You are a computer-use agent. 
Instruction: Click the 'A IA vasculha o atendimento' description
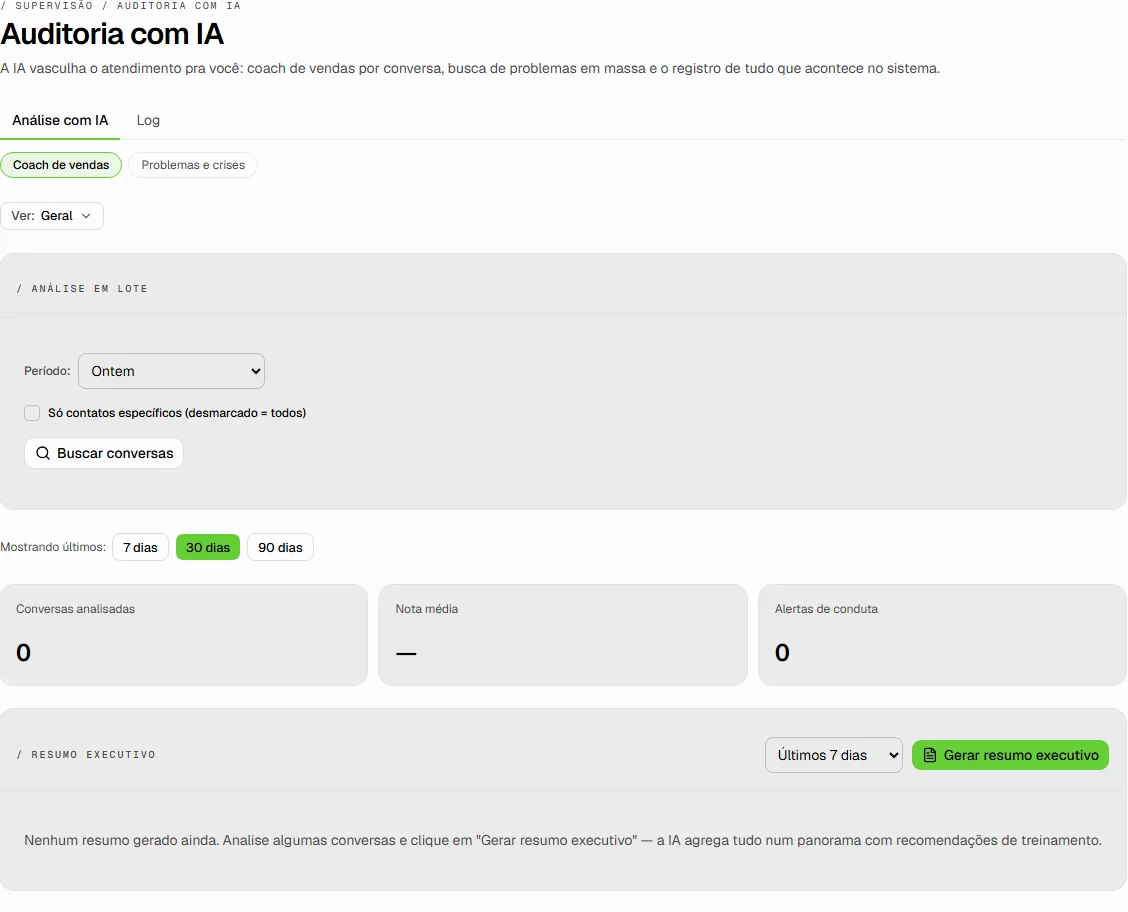click(x=470, y=68)
